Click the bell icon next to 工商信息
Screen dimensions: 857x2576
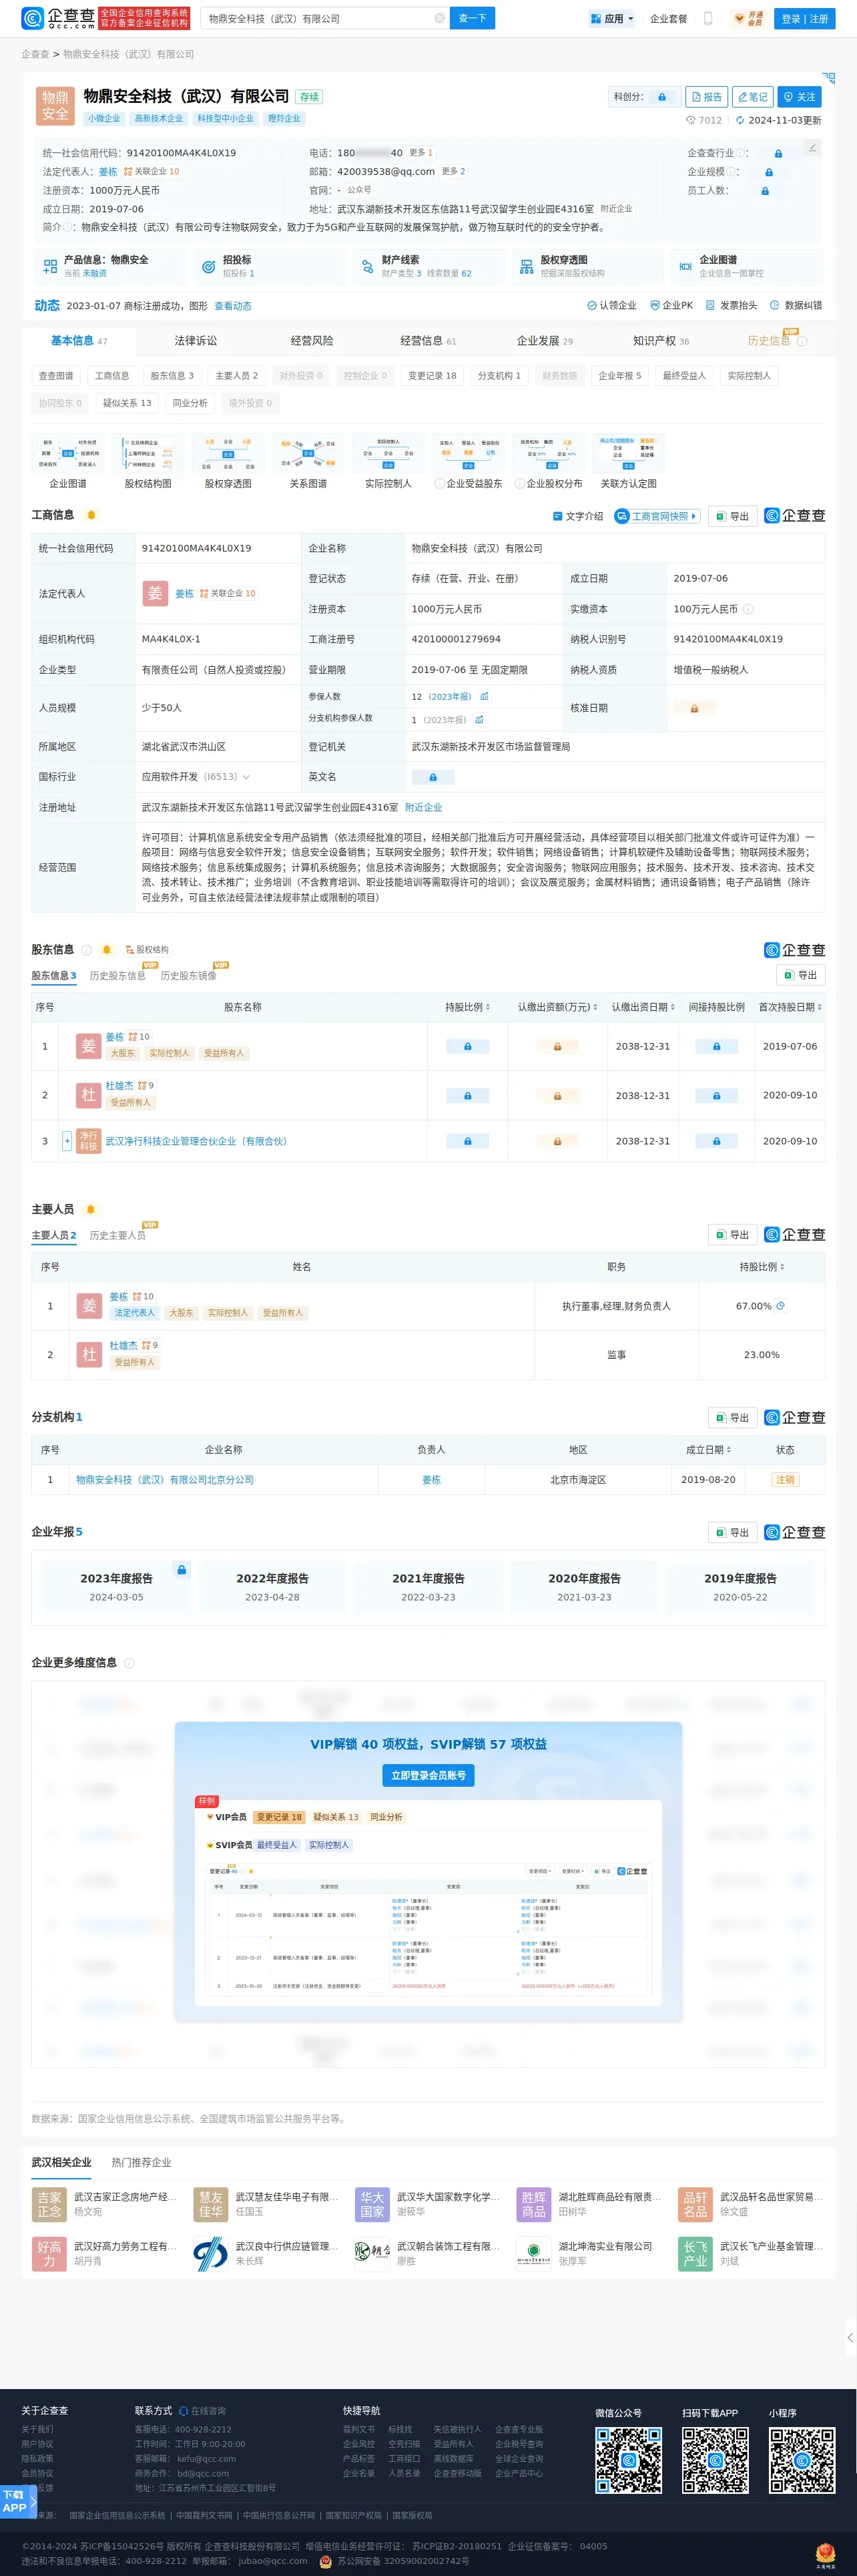[x=91, y=515]
